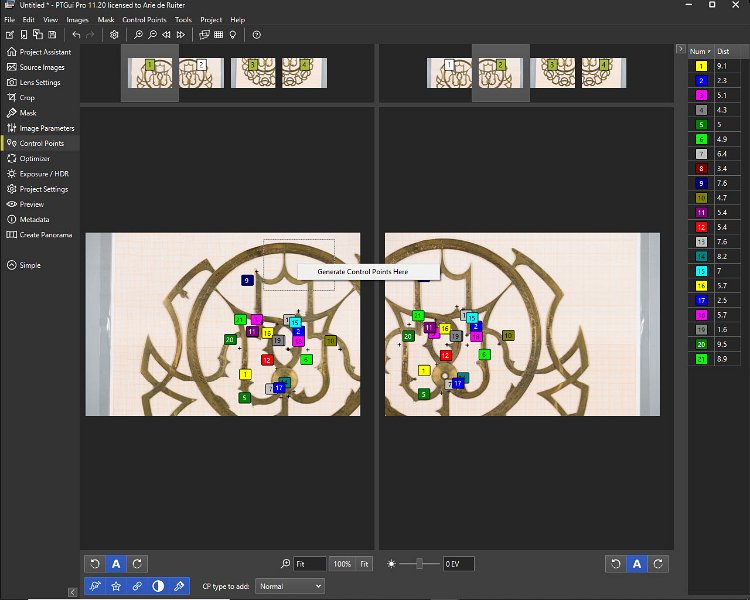Image resolution: width=750 pixels, height=600 pixels.
Task: Rotate left image counterclockwise
Action: tap(94, 564)
